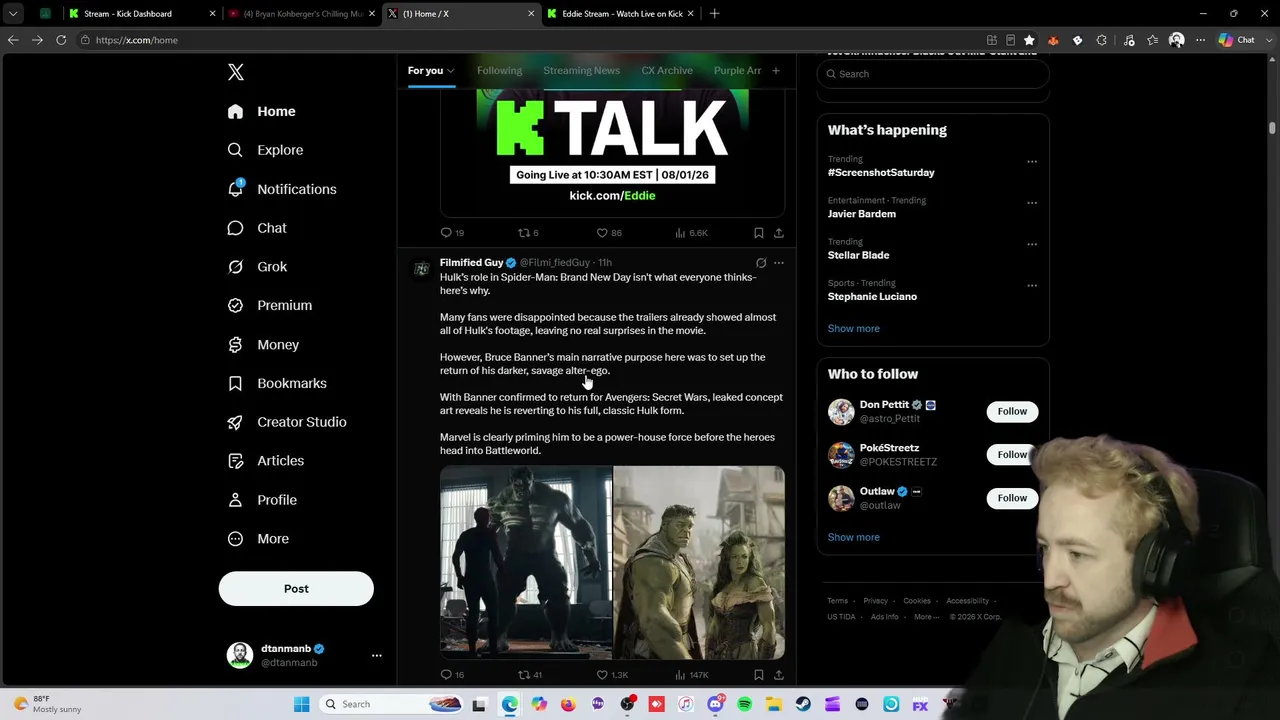Open the browser tab search dropdown
This screenshot has width=1280, height=720.
(x=13, y=14)
